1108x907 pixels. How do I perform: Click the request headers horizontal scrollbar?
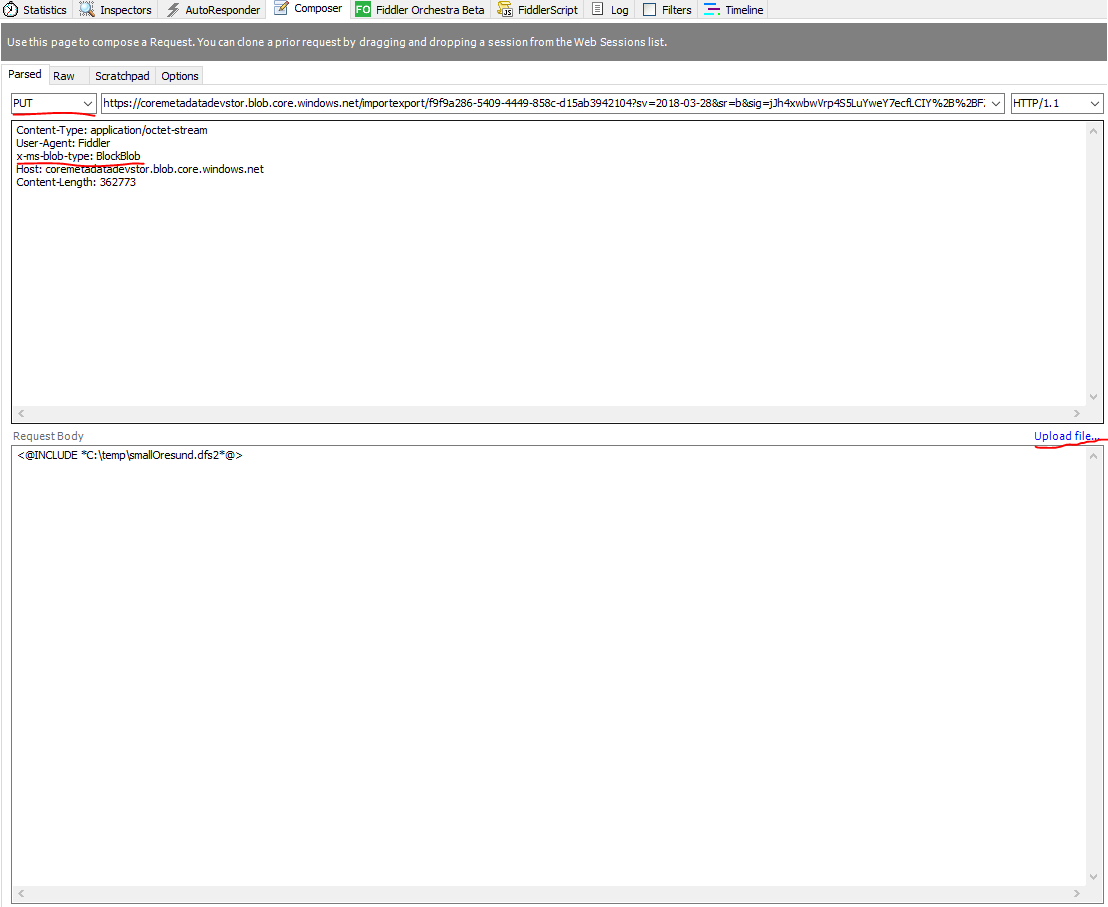[x=548, y=413]
